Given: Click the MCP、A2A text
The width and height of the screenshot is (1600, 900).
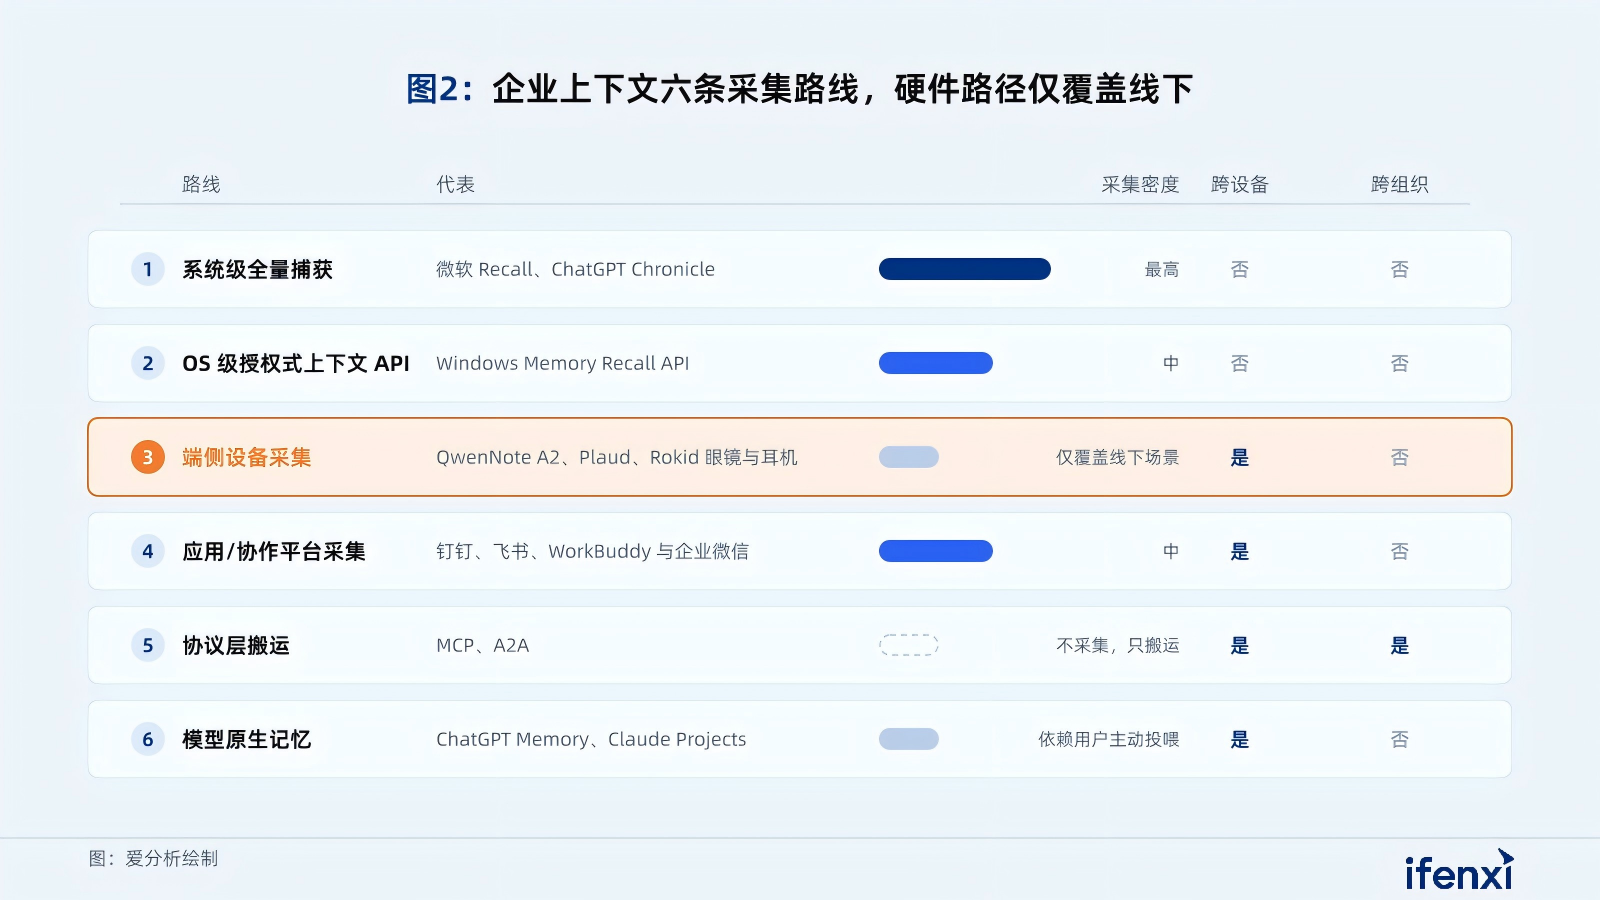Looking at the screenshot, I should [x=483, y=645].
